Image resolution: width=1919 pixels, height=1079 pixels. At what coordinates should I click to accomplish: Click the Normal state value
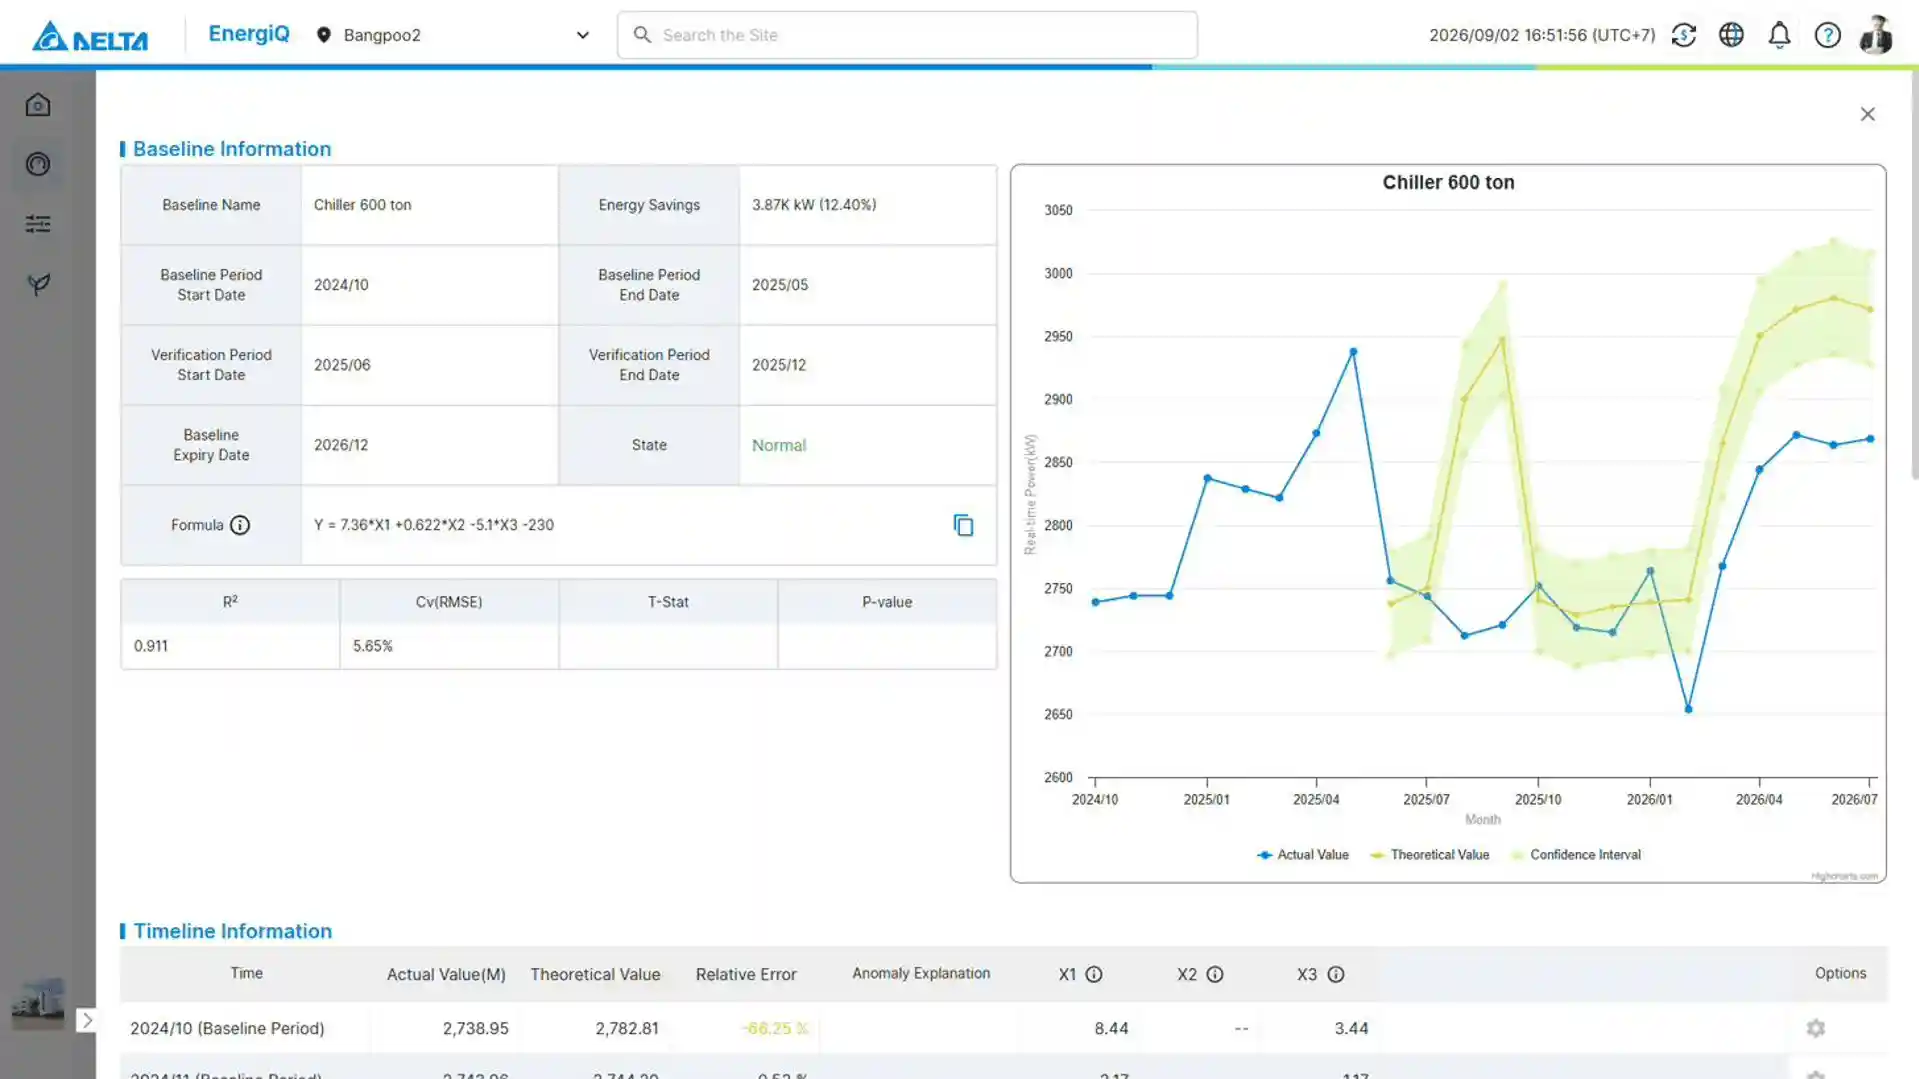(x=779, y=445)
